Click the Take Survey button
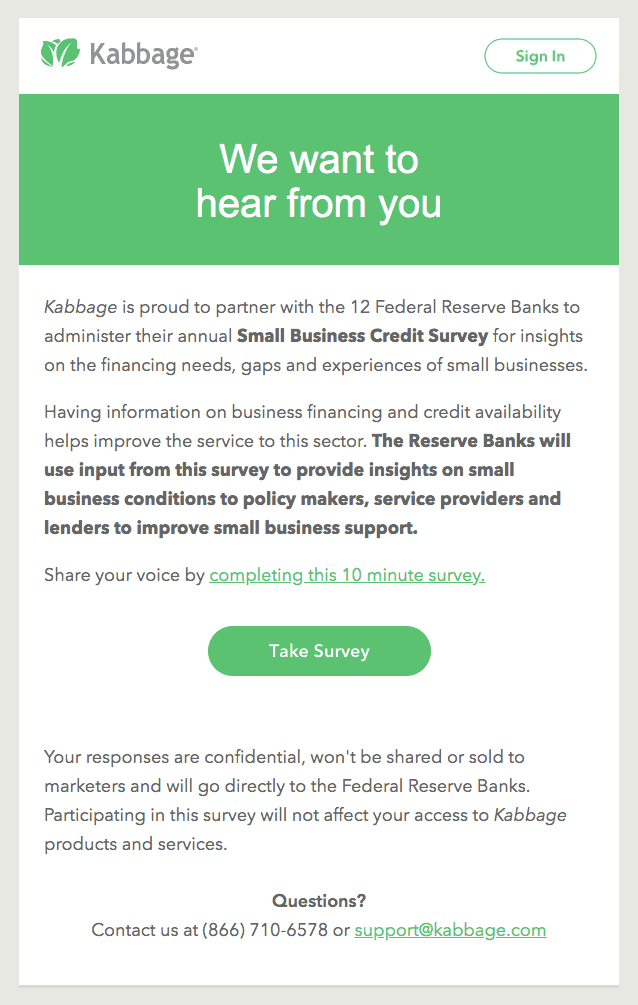638x1005 pixels. [x=319, y=651]
